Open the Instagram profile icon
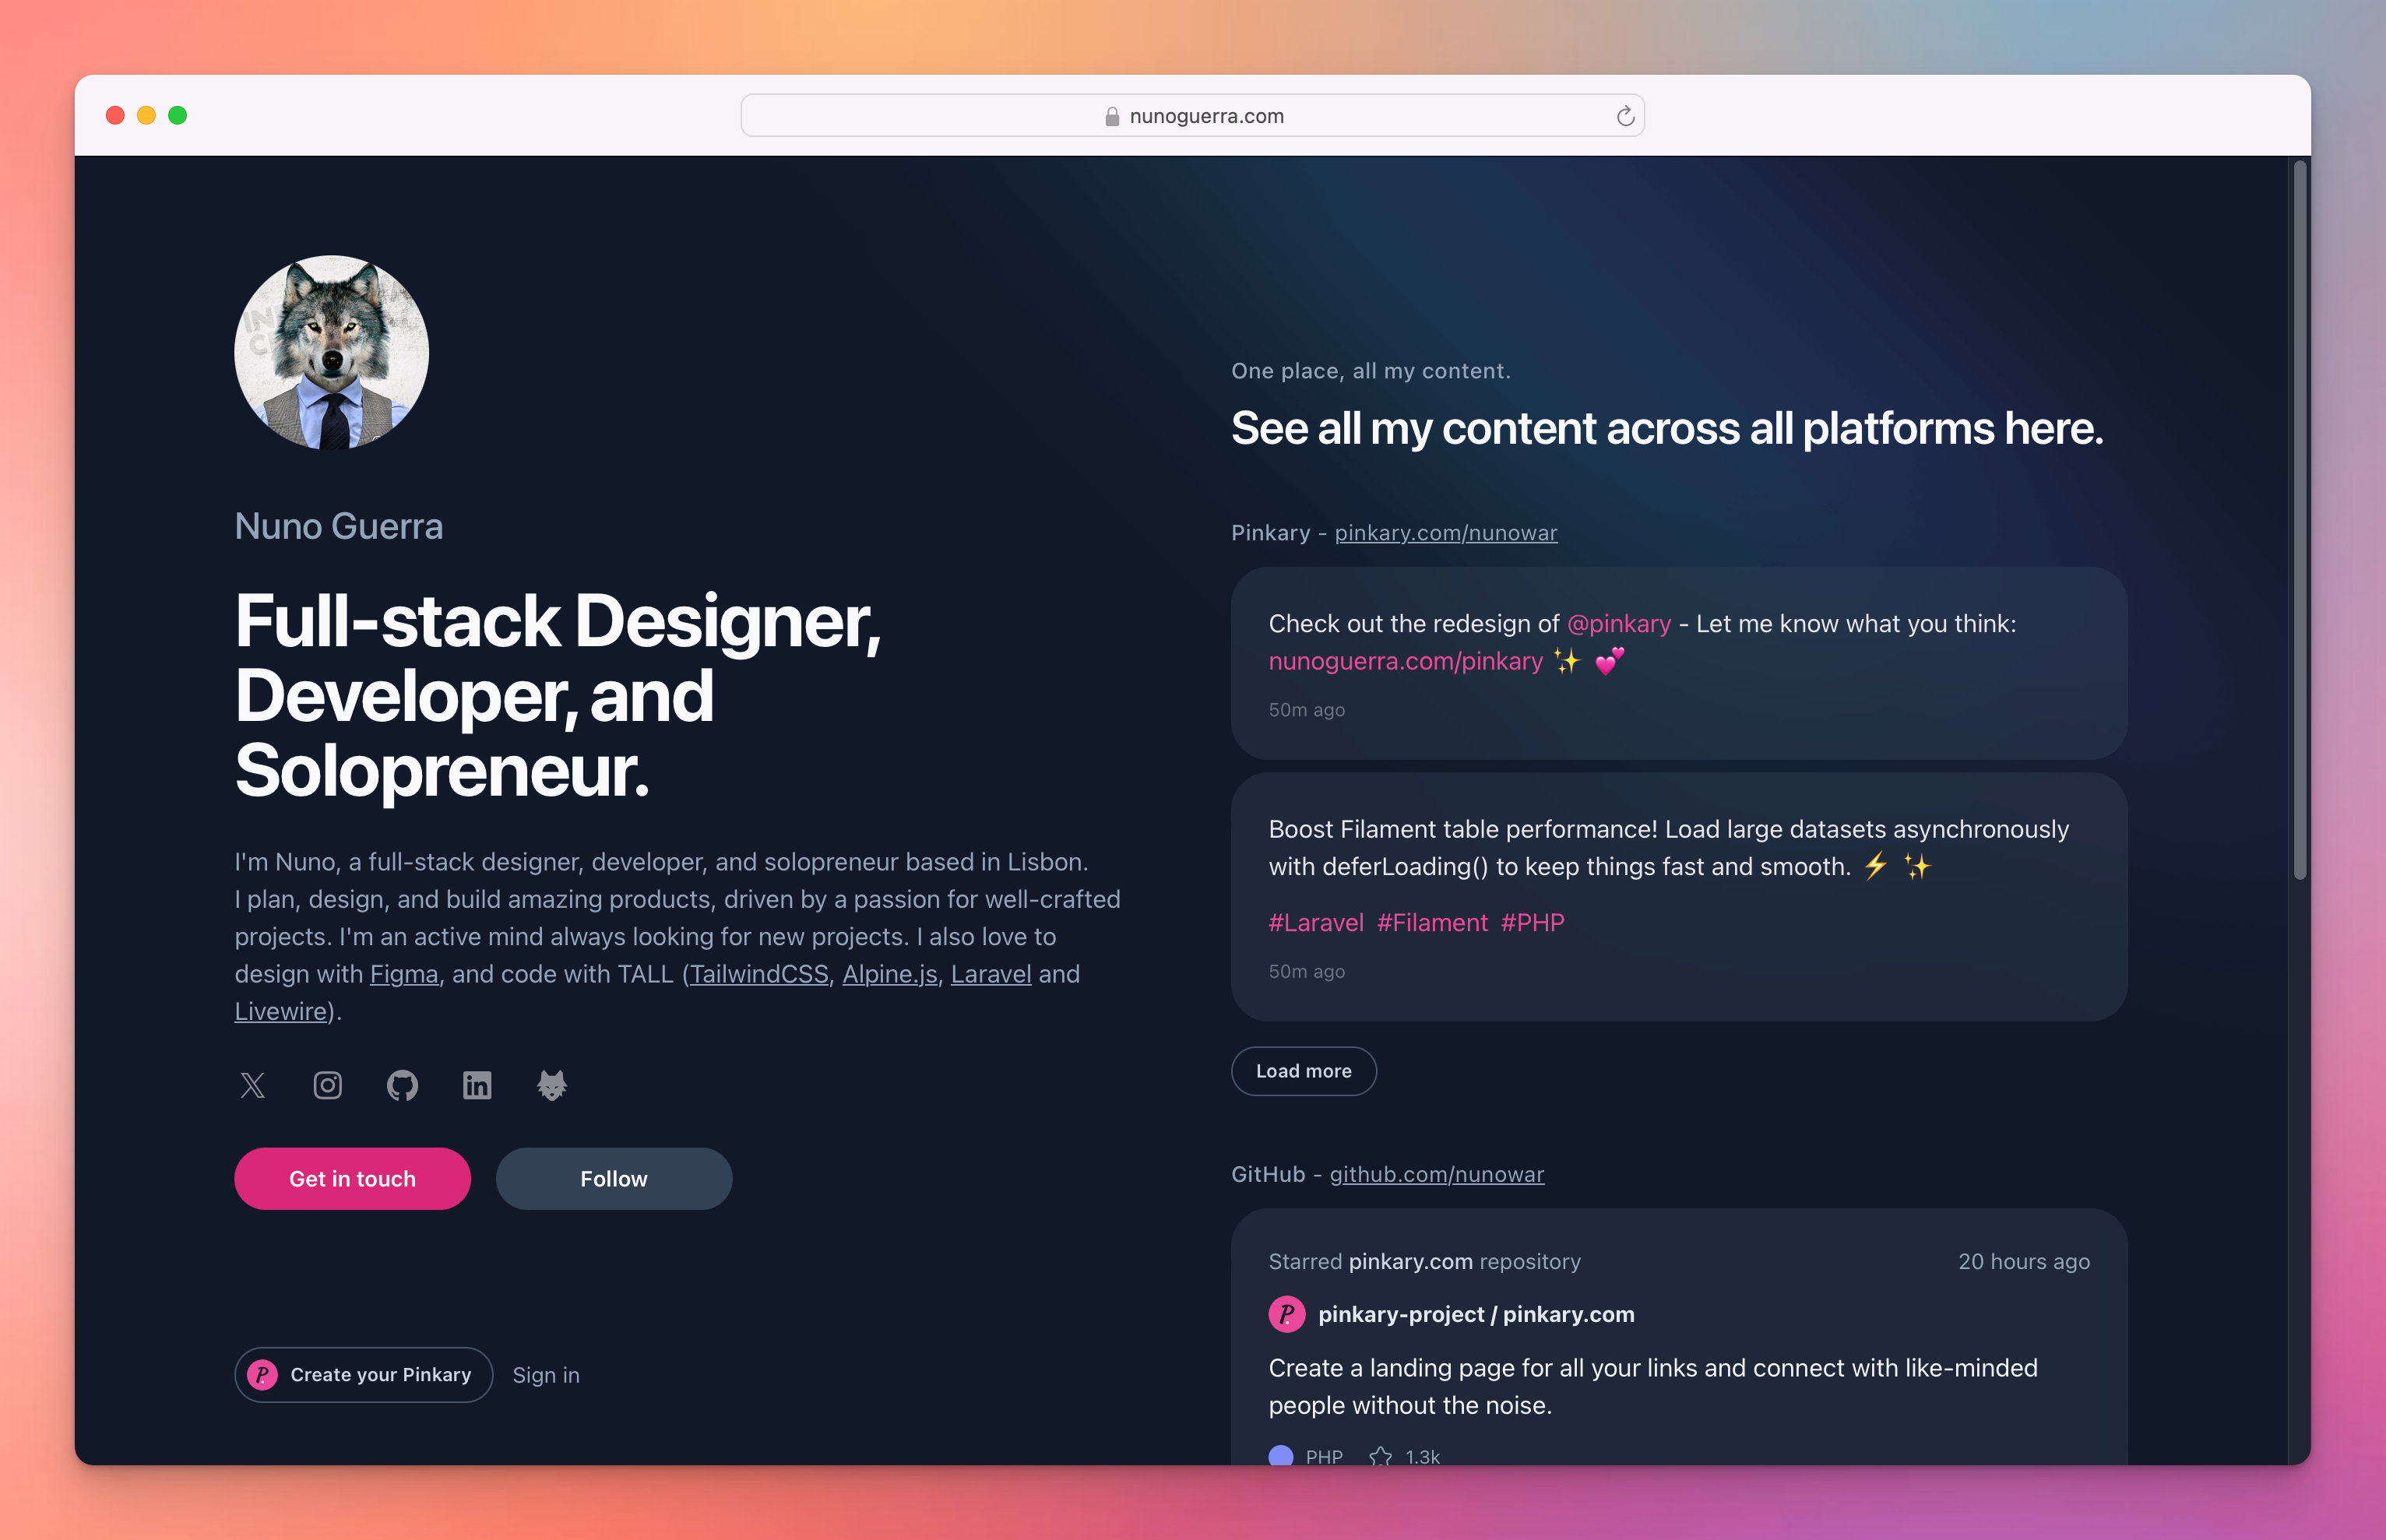 [x=327, y=1085]
